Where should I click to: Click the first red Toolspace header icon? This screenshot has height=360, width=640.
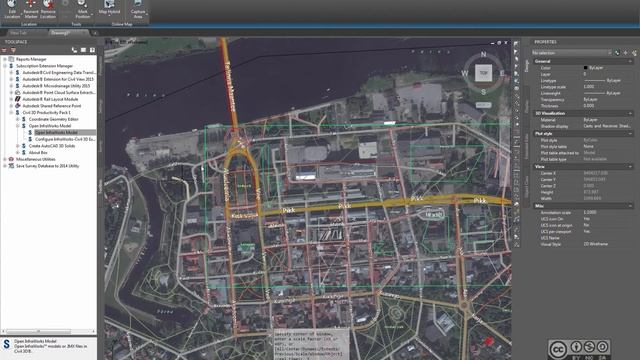[4, 50]
